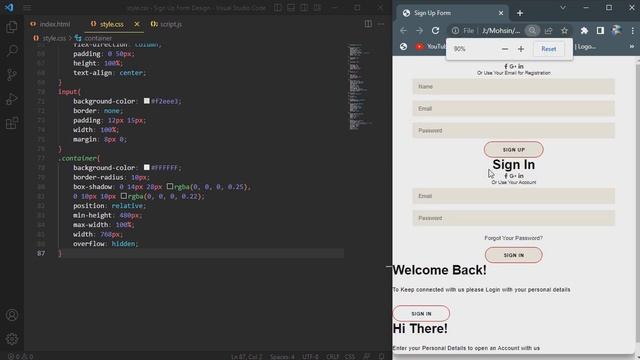Viewport: 640px width, 360px height.
Task: Click the Password field above SIGN UP
Action: click(x=513, y=131)
